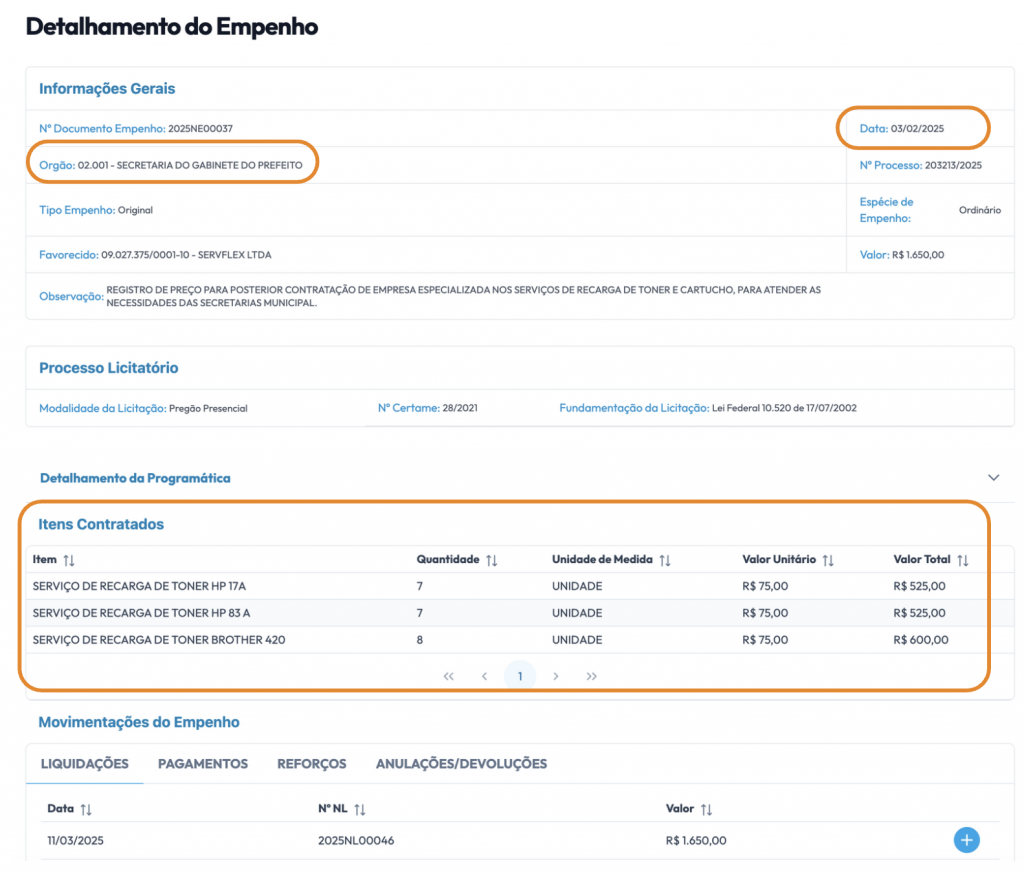1024x871 pixels.
Task: Go to previous page of items
Action: coord(485,676)
